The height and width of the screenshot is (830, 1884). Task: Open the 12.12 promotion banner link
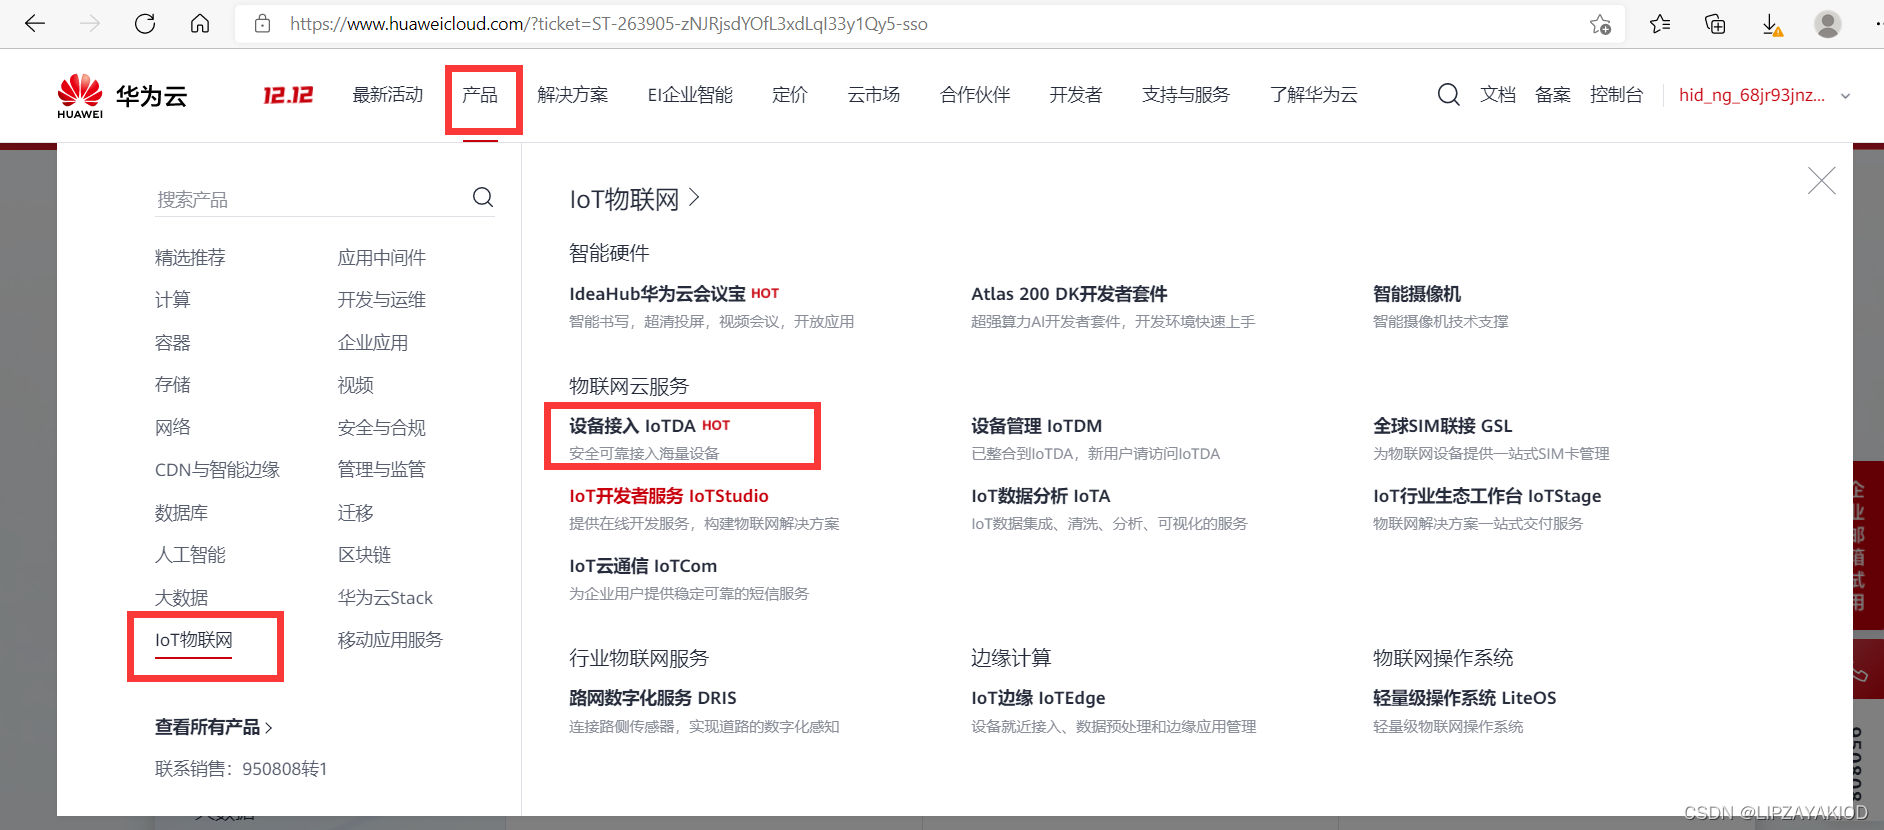pos(288,95)
